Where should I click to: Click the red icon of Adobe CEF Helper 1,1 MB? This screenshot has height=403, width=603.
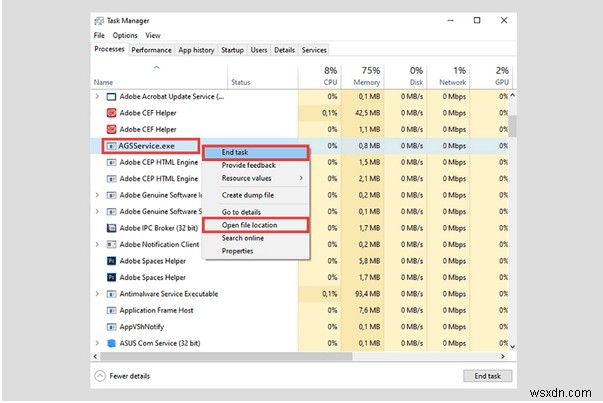coord(111,130)
